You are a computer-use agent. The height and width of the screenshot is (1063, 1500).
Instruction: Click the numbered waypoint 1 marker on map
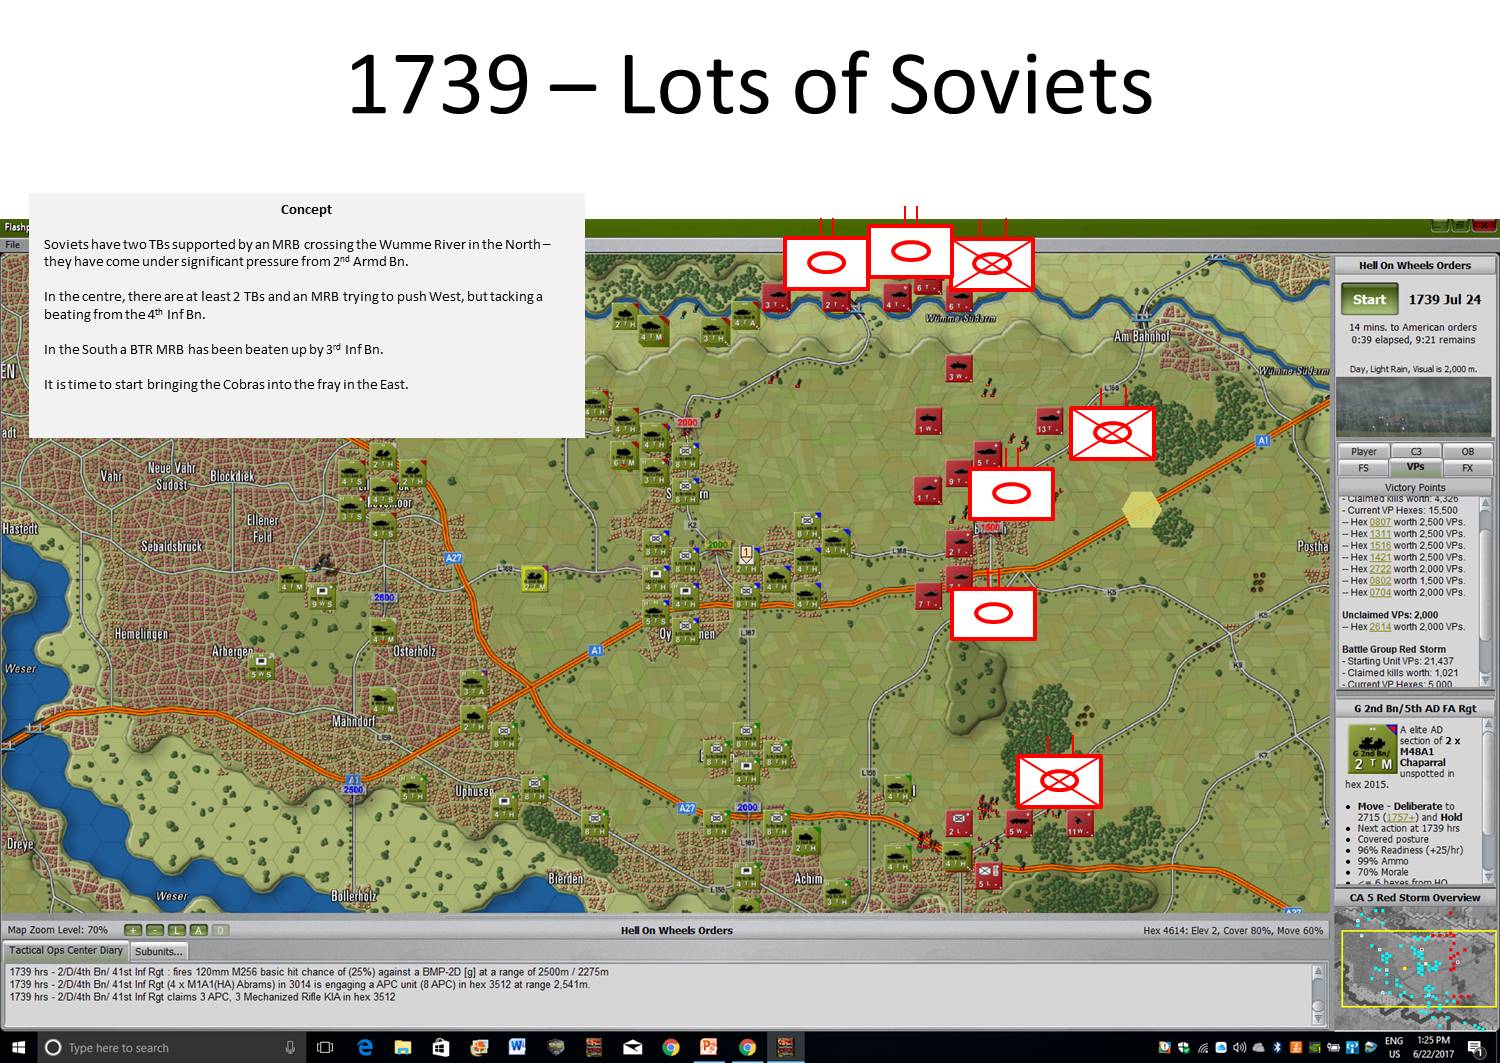[x=745, y=553]
